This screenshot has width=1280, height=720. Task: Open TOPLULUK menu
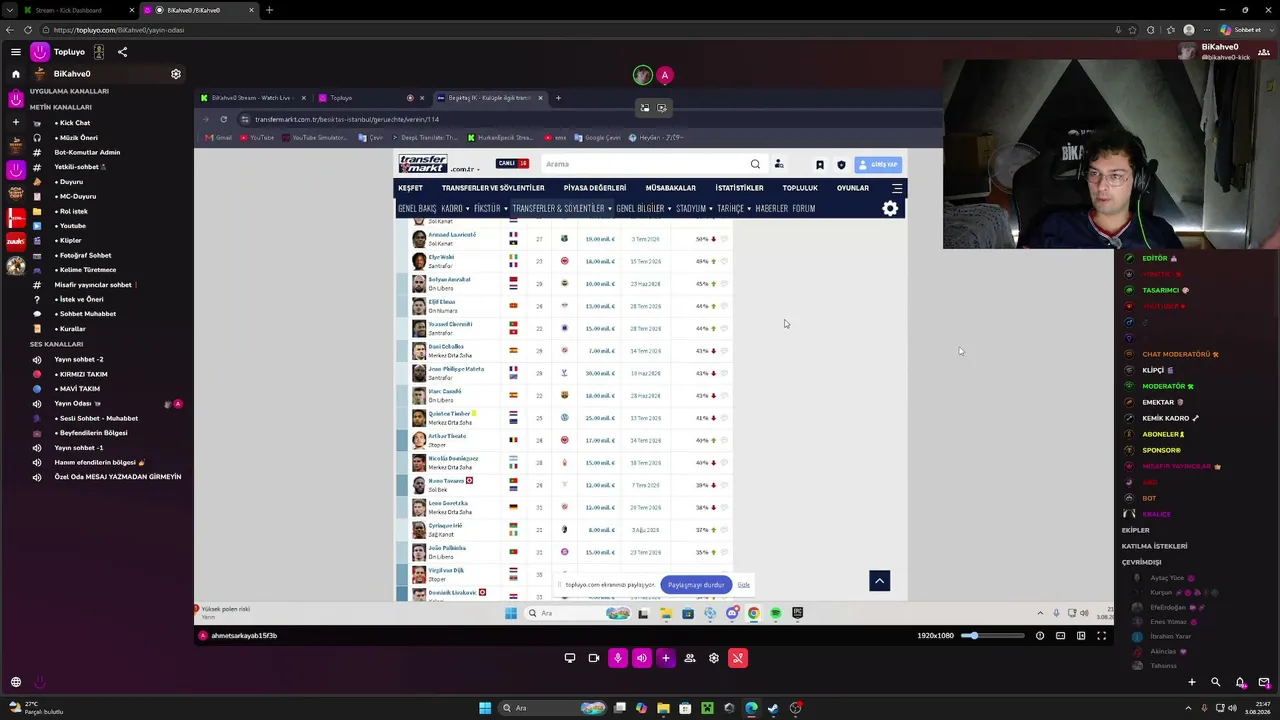click(800, 188)
